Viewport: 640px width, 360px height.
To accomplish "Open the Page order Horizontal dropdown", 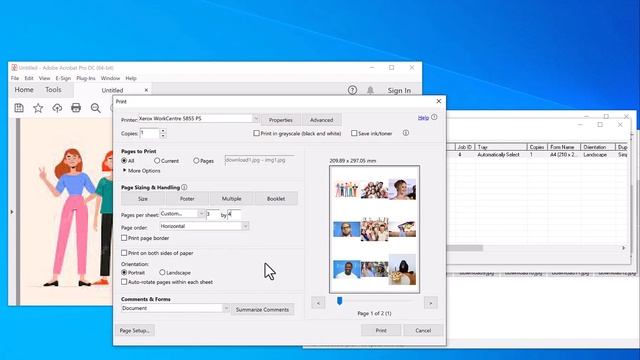I will (x=245, y=226).
